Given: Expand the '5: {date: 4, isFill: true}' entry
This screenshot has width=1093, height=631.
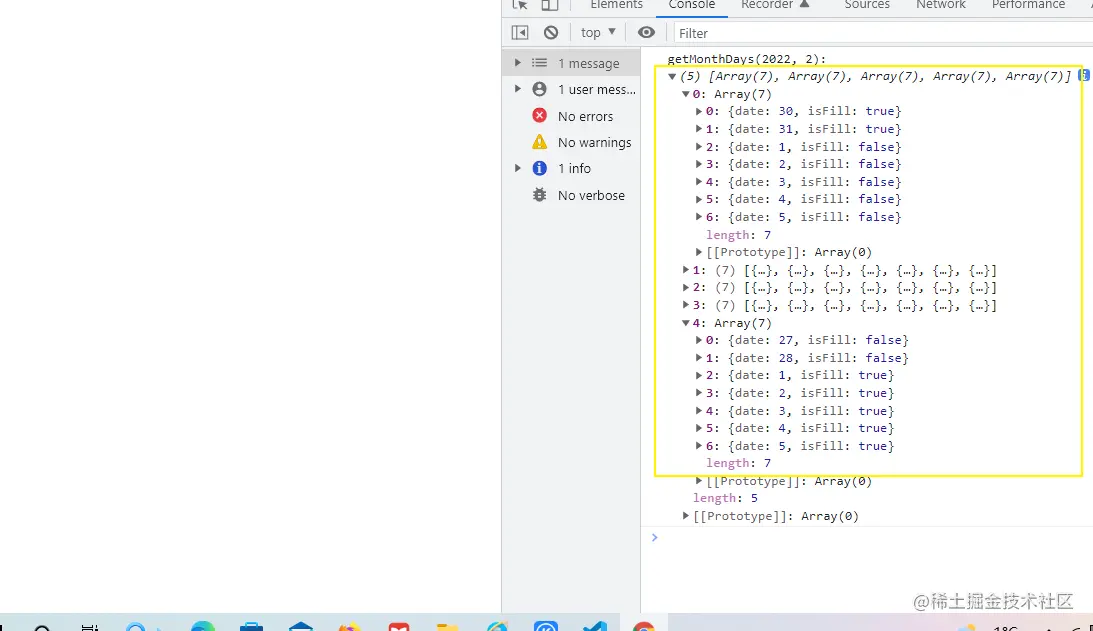Looking at the screenshot, I should coord(698,428).
